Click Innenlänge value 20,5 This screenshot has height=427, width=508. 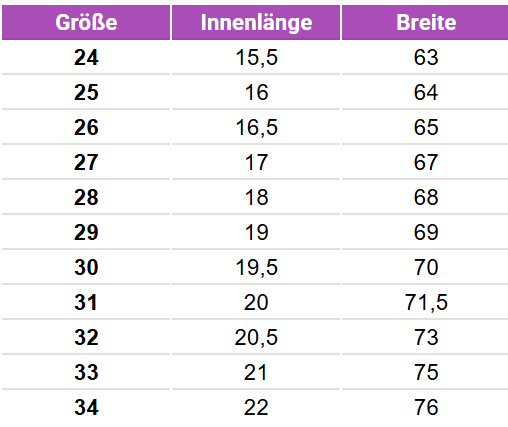(256, 337)
